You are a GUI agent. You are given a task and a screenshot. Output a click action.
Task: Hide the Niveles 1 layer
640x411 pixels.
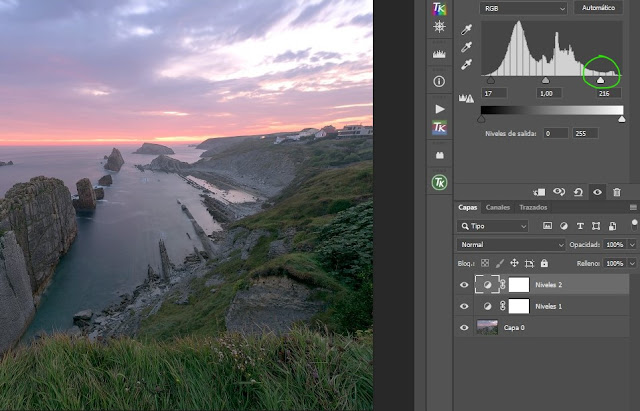pos(464,306)
